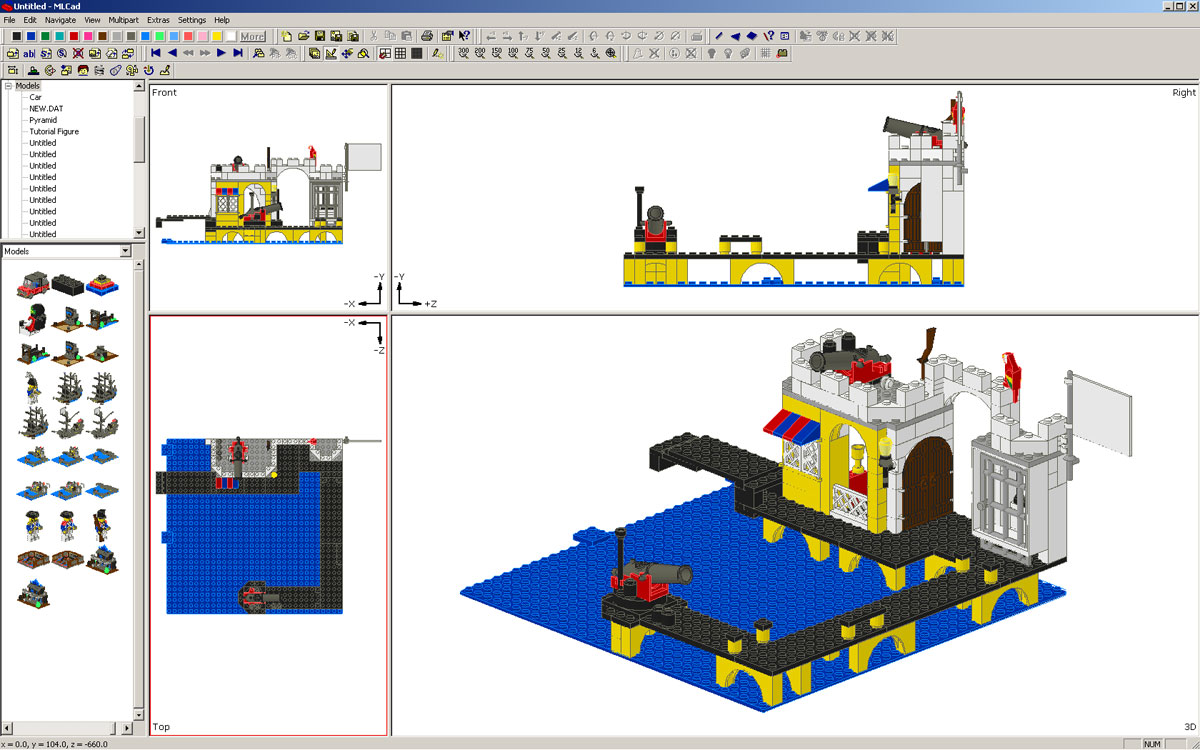Toggle the fine black grid icon
The height and width of the screenshot is (750, 1200).
[417, 52]
